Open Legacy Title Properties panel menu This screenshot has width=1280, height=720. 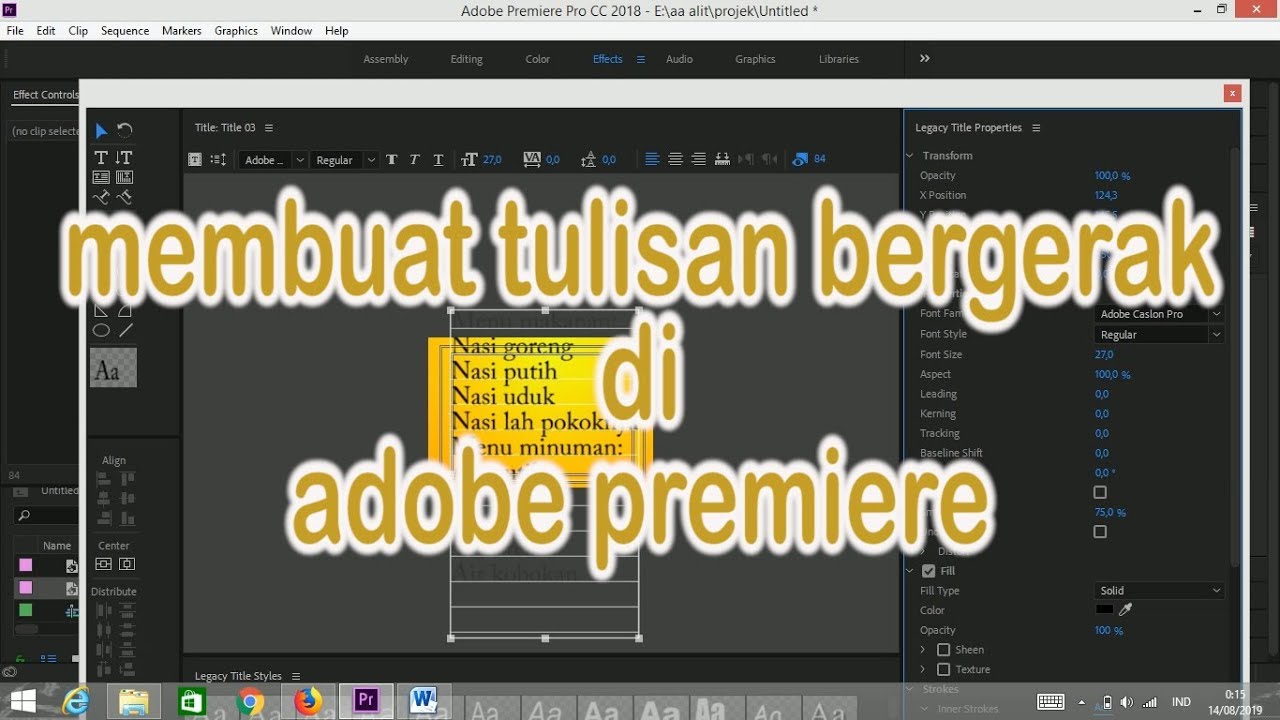point(1036,128)
